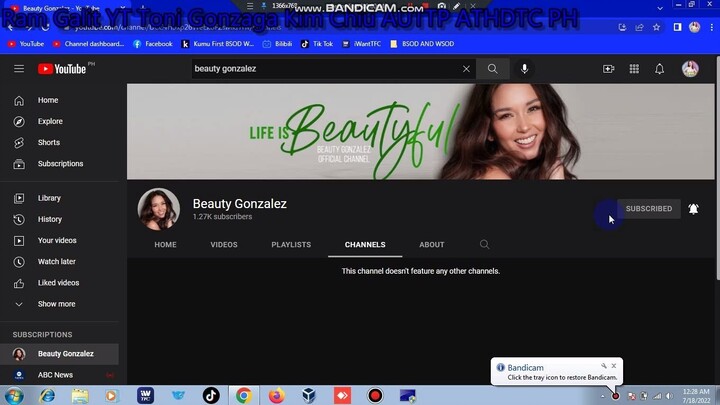The height and width of the screenshot is (405, 720).
Task: Click the Life is Beautyful channel banner
Action: (x=421, y=131)
